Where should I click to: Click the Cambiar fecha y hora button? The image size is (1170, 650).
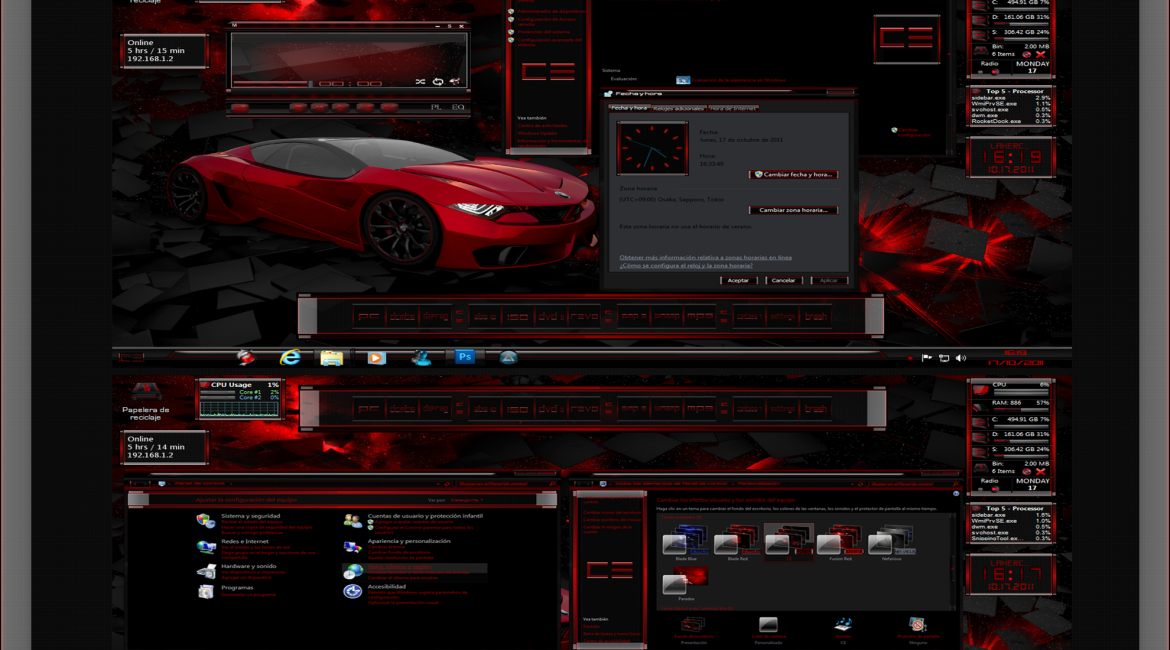coord(794,174)
